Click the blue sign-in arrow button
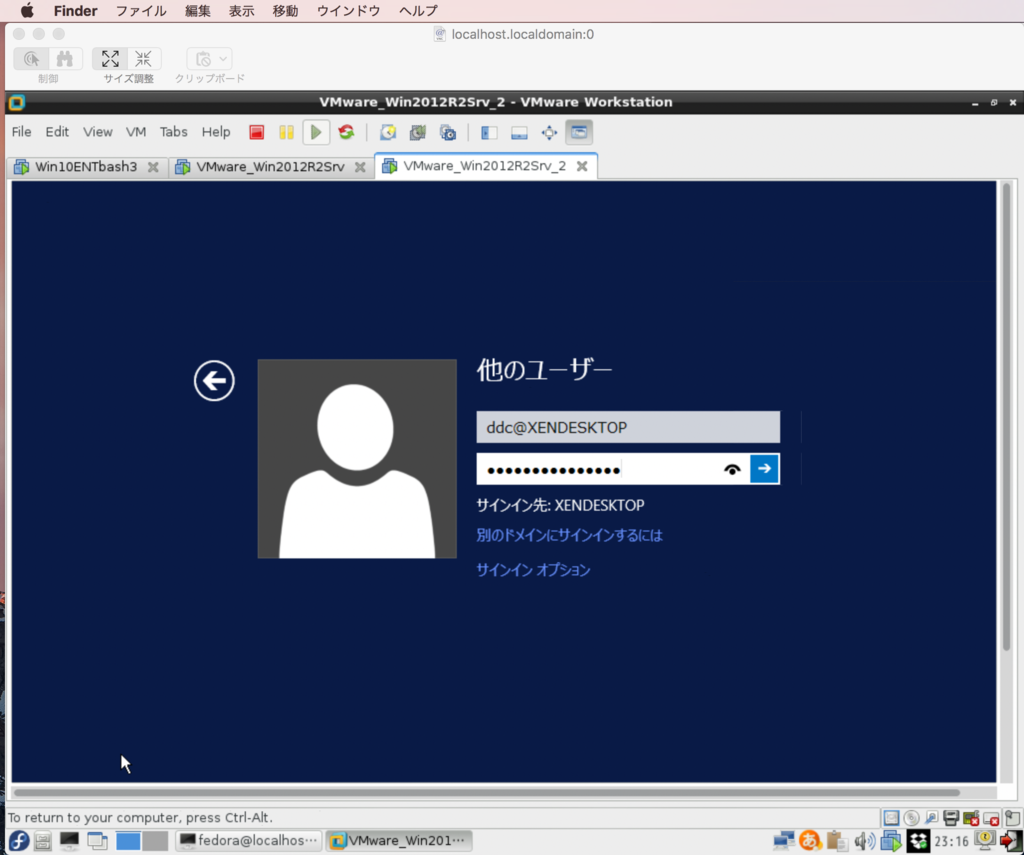1024x855 pixels. point(765,469)
